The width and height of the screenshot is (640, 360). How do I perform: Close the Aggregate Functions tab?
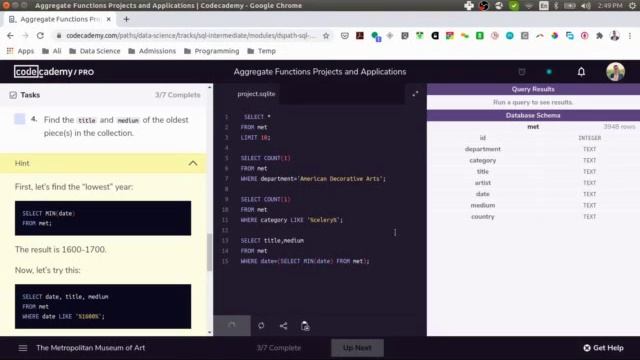point(109,19)
